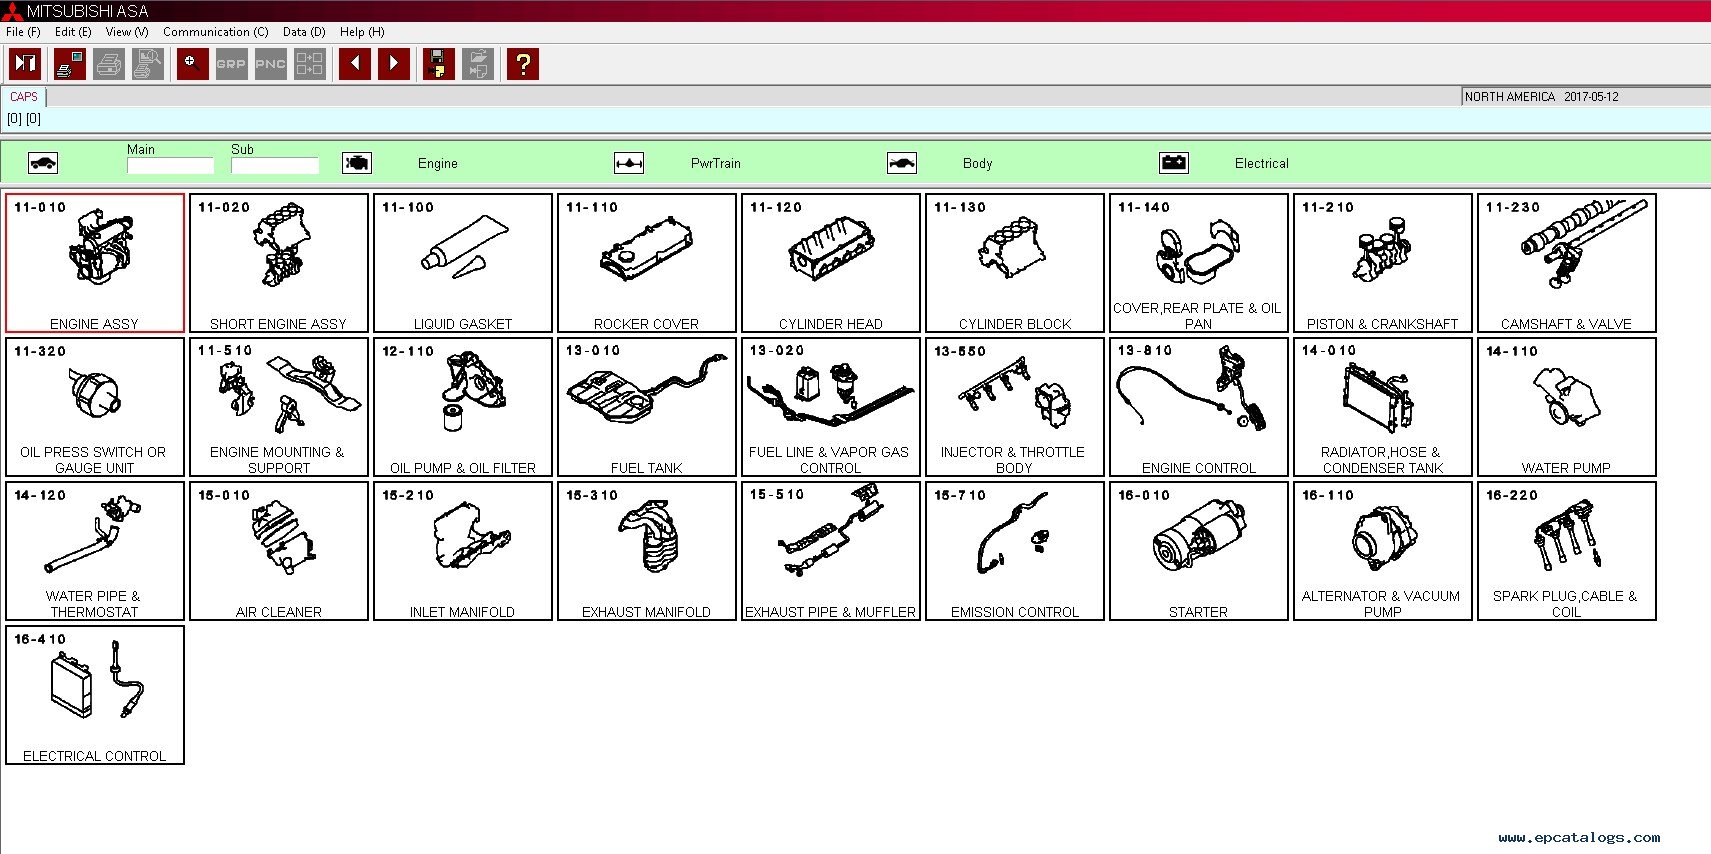Click the car vehicle icon in green bar
This screenshot has height=854, width=1711.
coord(43,163)
